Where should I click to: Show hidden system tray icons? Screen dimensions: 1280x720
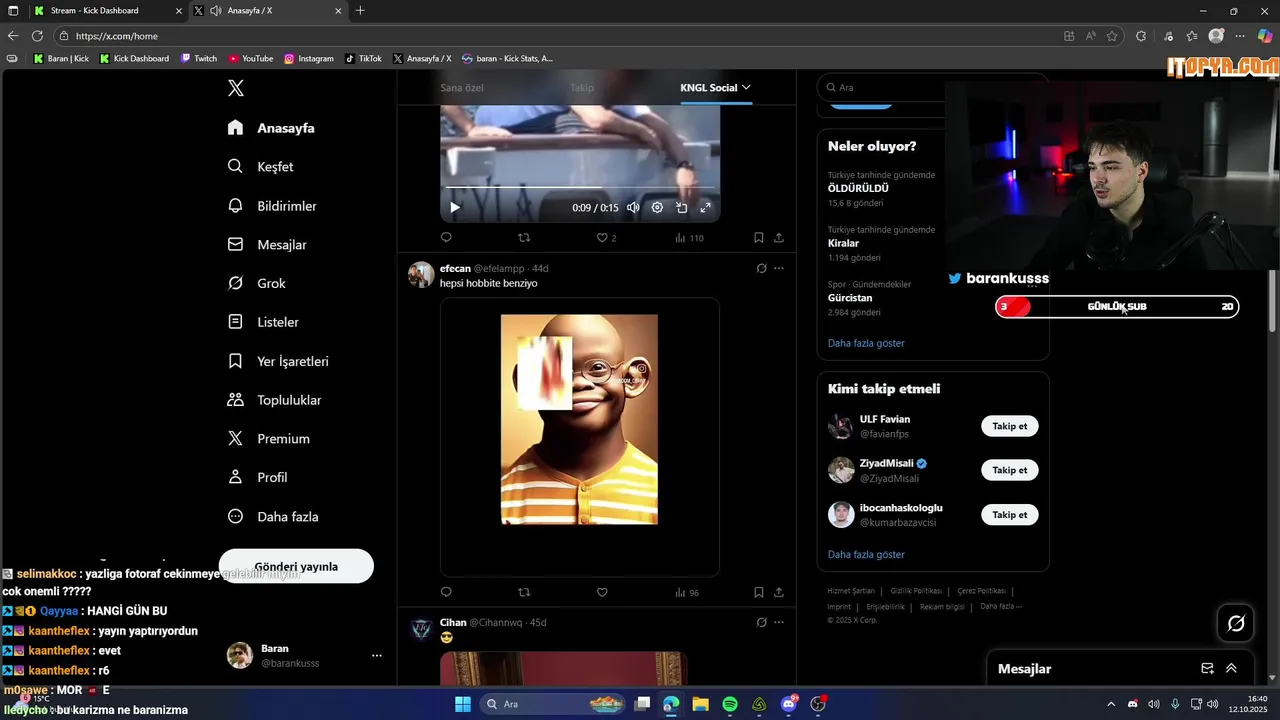coord(1110,704)
